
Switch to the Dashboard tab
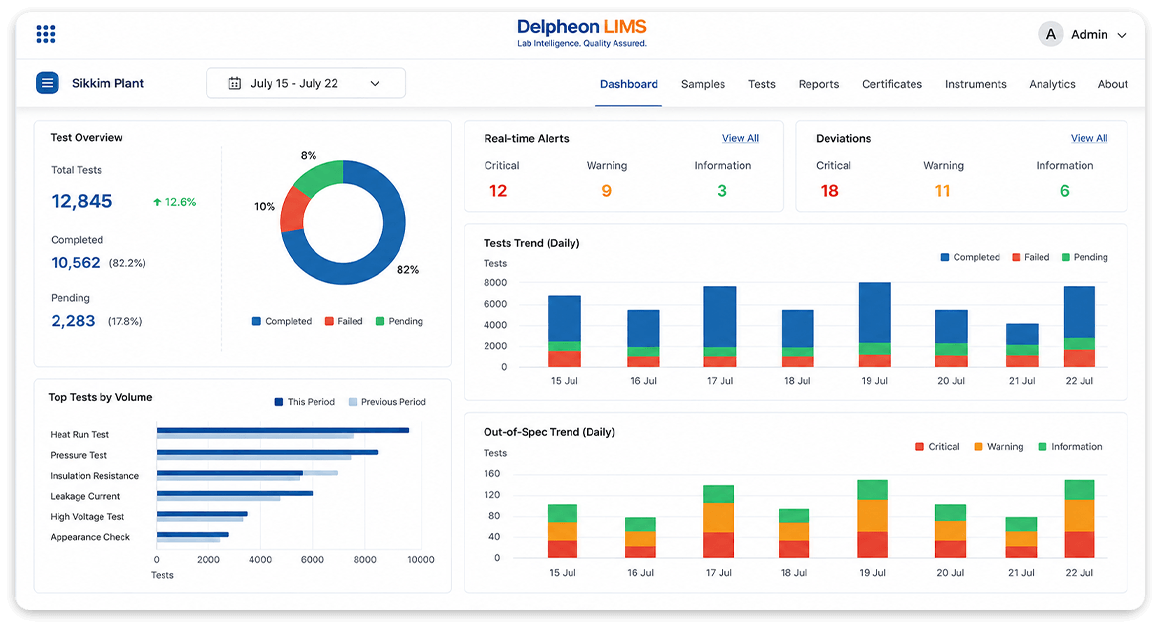tap(628, 84)
